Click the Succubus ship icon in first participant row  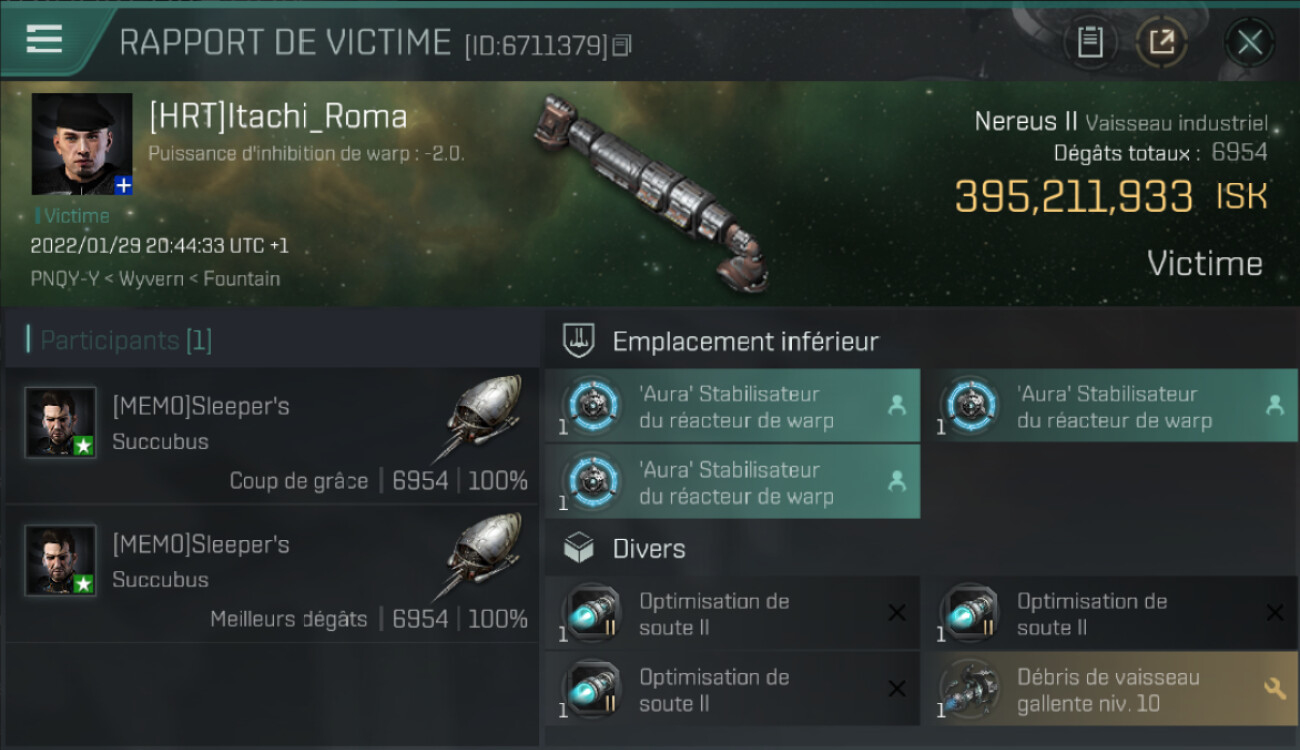(484, 419)
